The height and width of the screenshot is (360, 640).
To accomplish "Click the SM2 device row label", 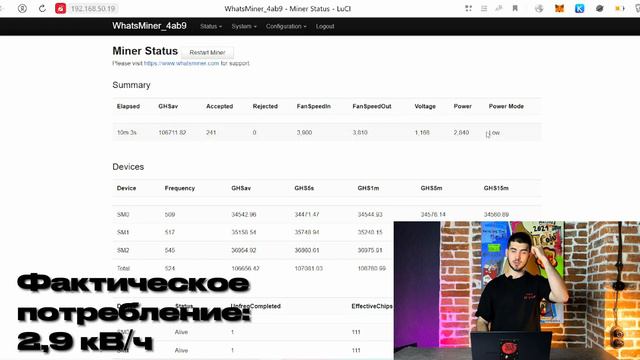I will pos(123,250).
